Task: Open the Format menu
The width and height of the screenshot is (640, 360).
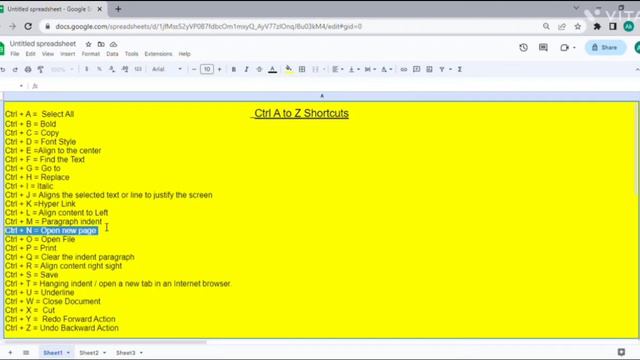Action: pos(91,54)
